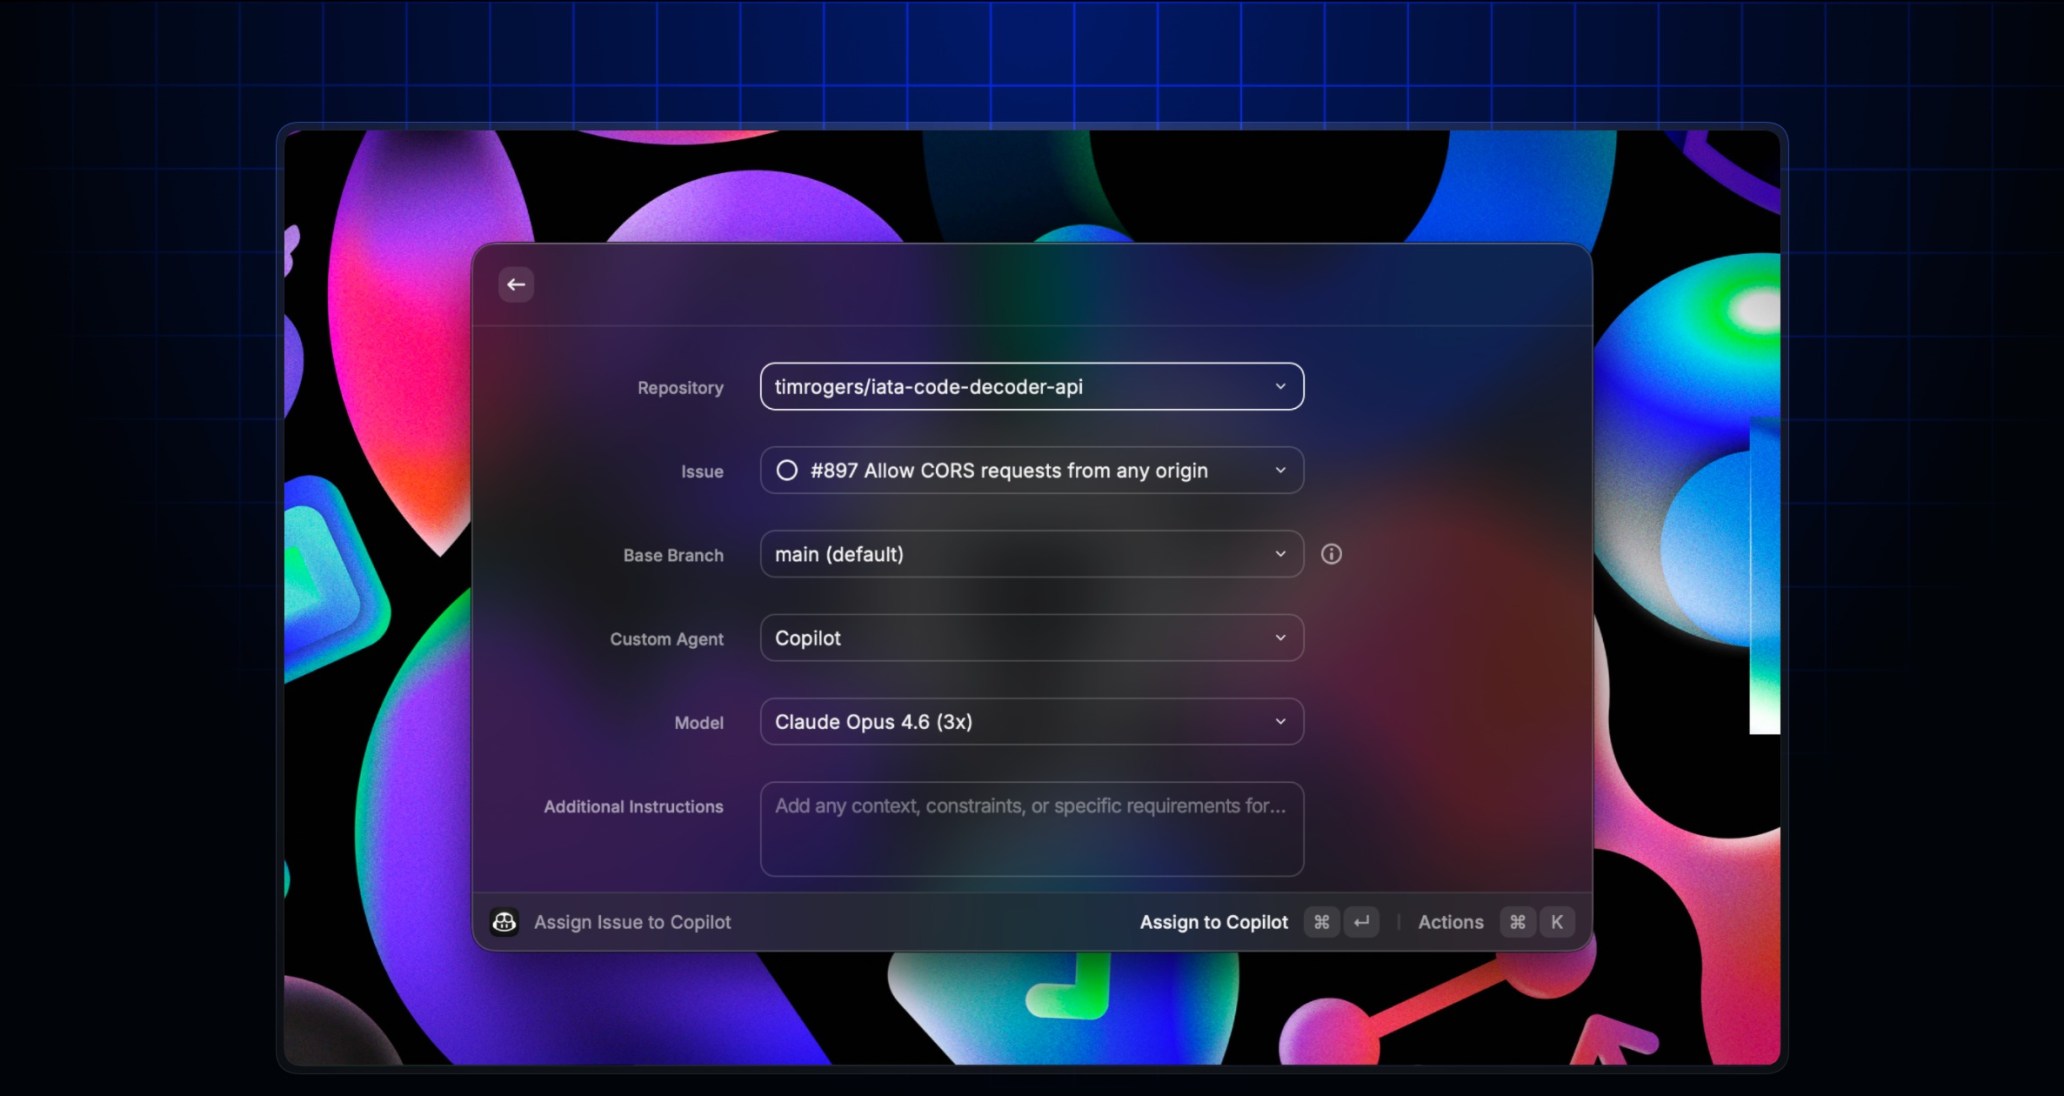Click the Command key icon beside Assign to Copilot
2064x1096 pixels.
(x=1321, y=922)
